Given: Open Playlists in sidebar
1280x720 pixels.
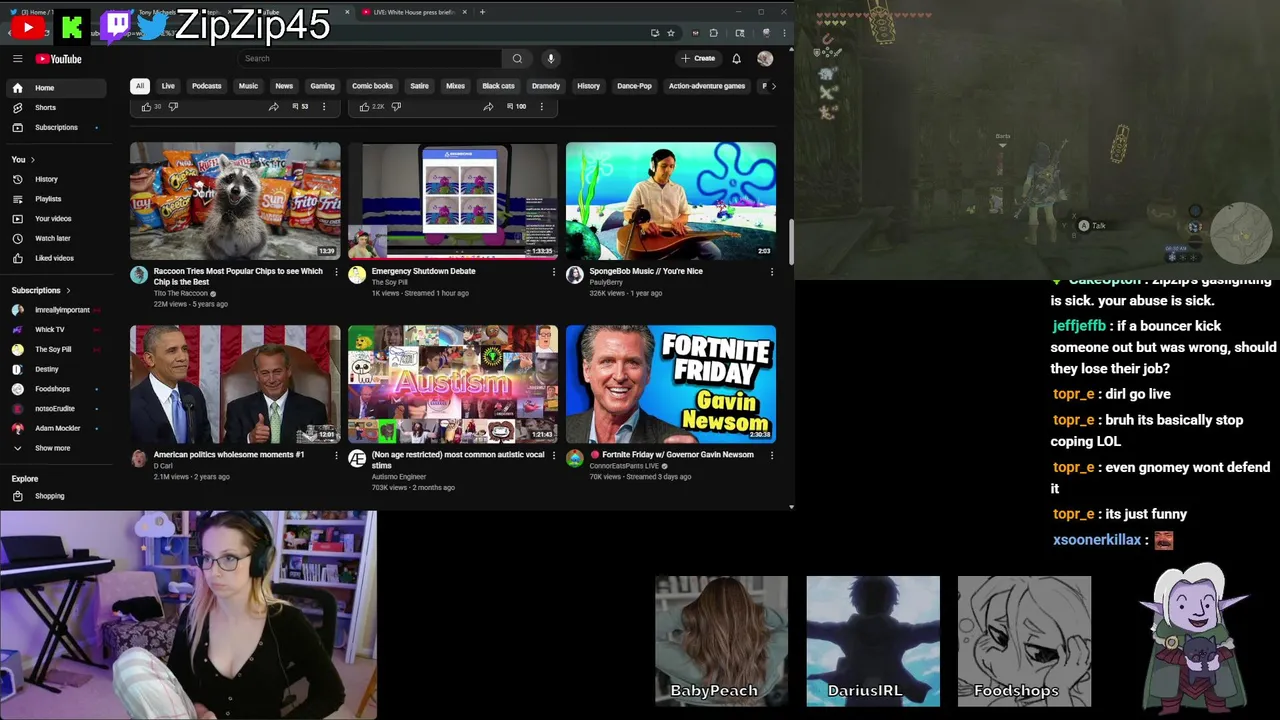Looking at the screenshot, I should pos(57,199).
